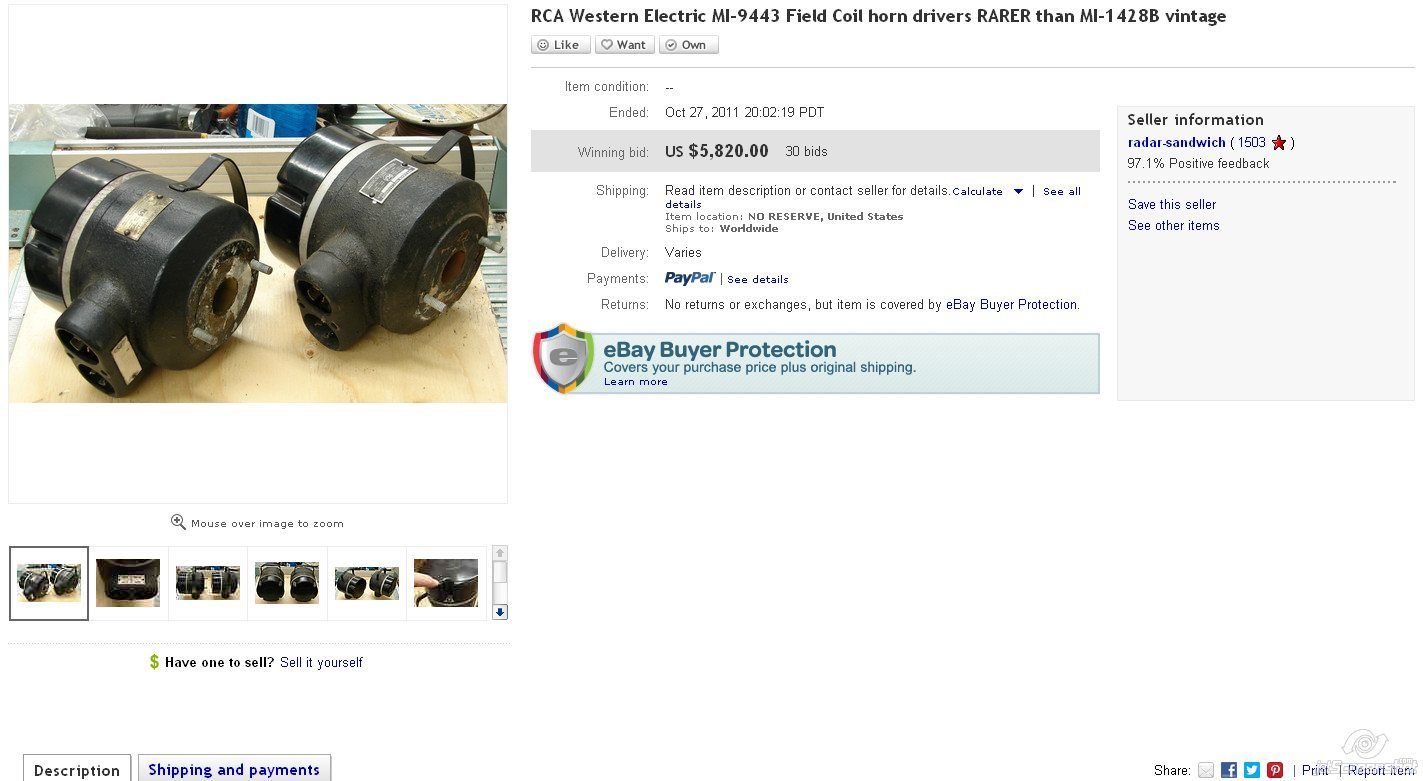Toggle the Like button
1423x781 pixels.
(x=561, y=45)
